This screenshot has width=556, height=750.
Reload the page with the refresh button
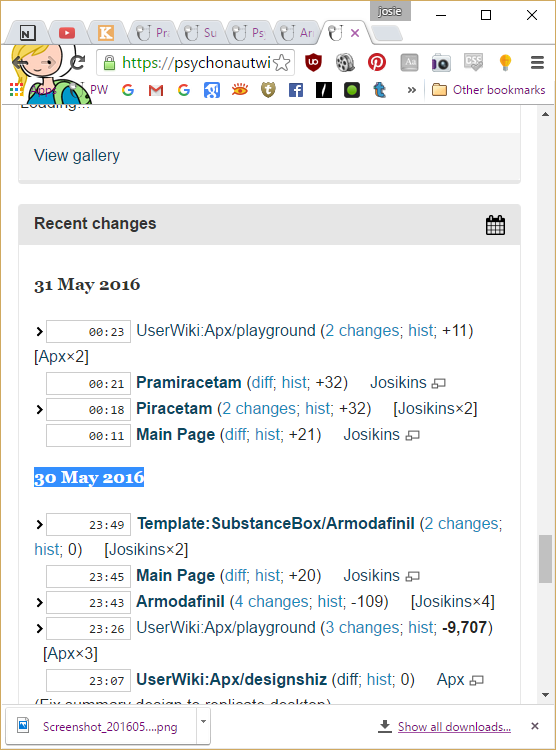point(78,63)
